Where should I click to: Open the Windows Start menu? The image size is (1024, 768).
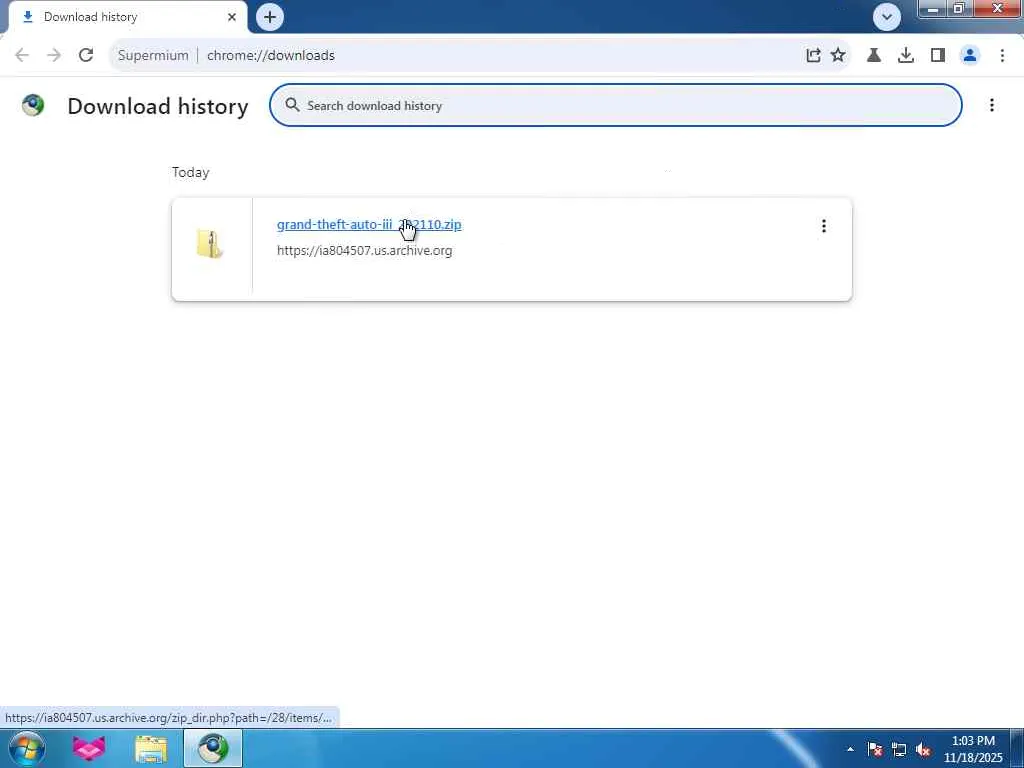pyautogui.click(x=27, y=748)
